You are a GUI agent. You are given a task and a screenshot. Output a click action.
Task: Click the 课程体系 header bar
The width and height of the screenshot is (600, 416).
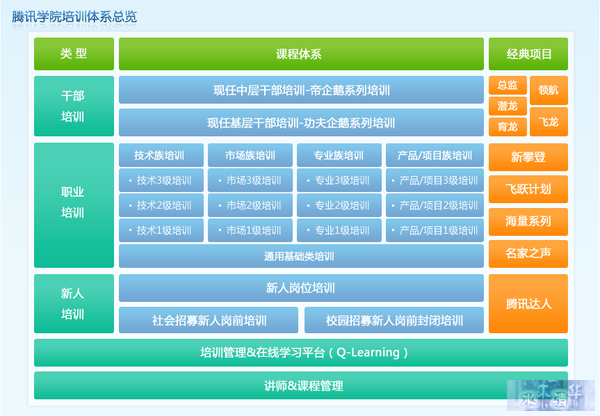click(x=301, y=54)
